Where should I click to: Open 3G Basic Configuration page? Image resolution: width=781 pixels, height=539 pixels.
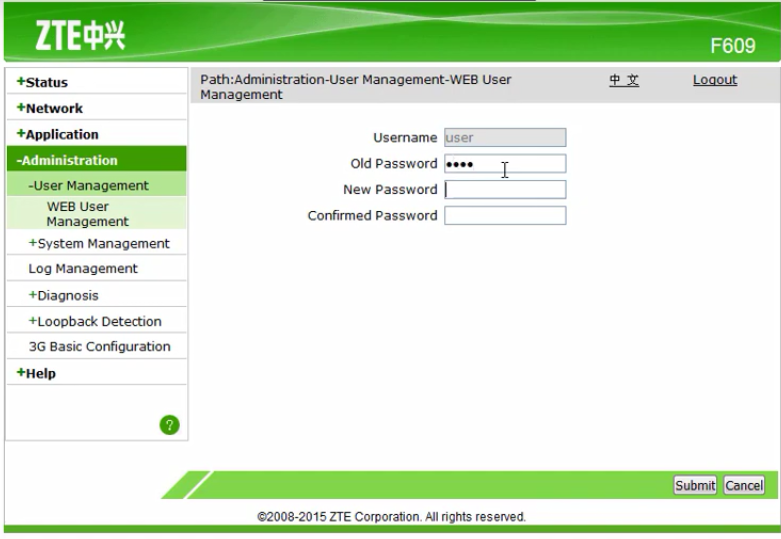click(x=100, y=346)
